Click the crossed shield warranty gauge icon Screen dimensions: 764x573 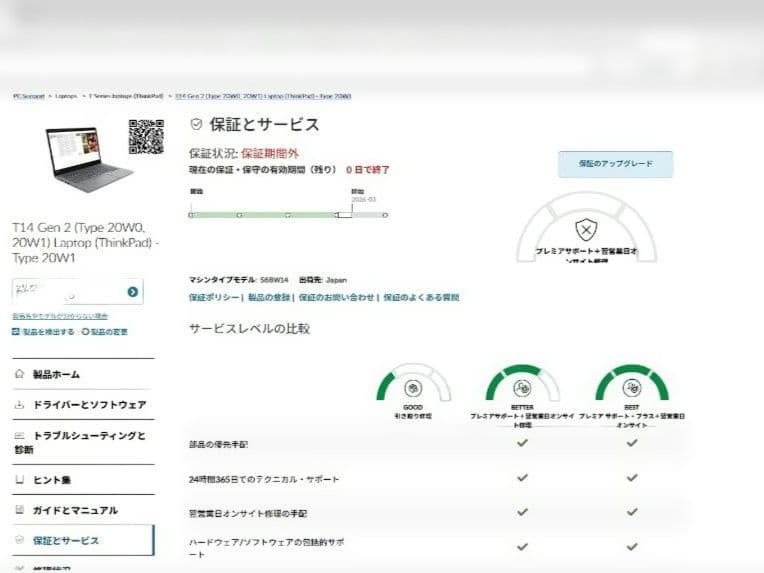(586, 229)
